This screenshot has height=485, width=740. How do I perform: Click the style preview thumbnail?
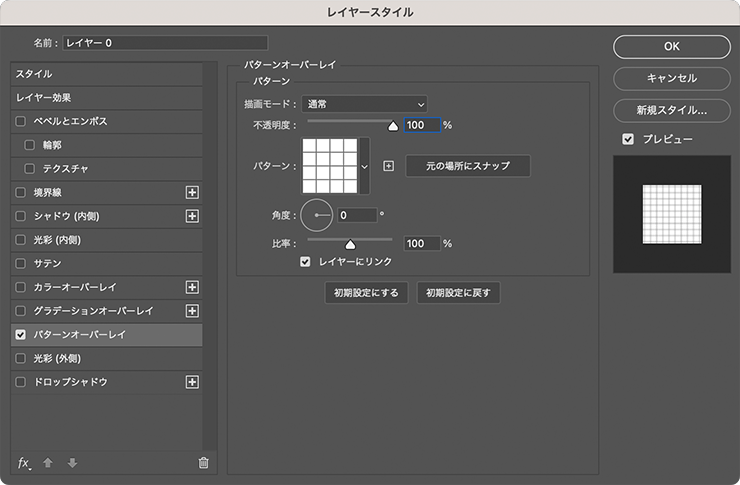coord(672,214)
